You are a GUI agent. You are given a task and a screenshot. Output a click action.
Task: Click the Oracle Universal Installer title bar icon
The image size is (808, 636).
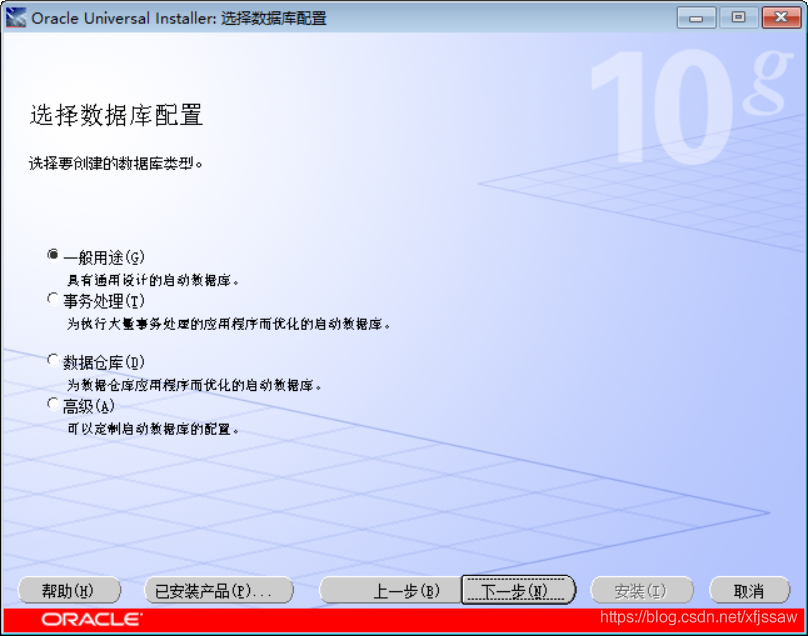(15, 18)
